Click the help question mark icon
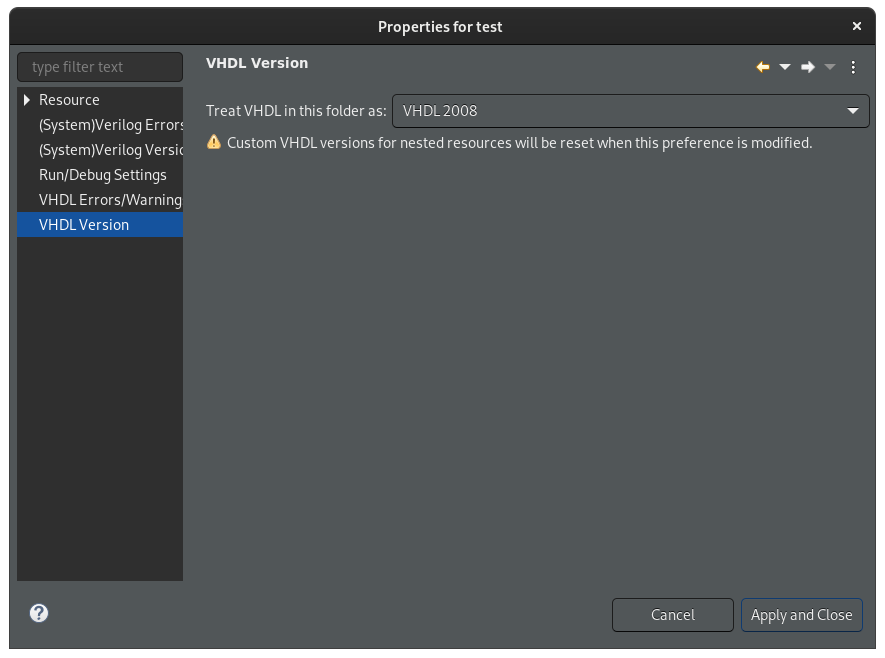The height and width of the screenshot is (658, 885). tap(39, 613)
